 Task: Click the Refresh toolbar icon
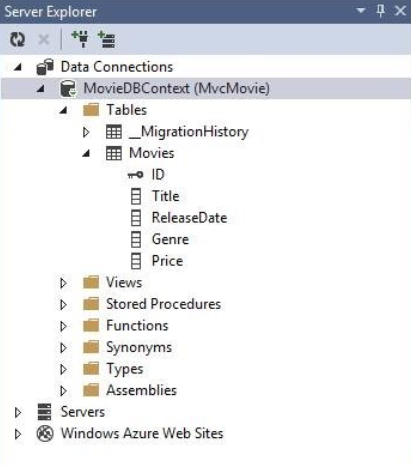pyautogui.click(x=17, y=40)
